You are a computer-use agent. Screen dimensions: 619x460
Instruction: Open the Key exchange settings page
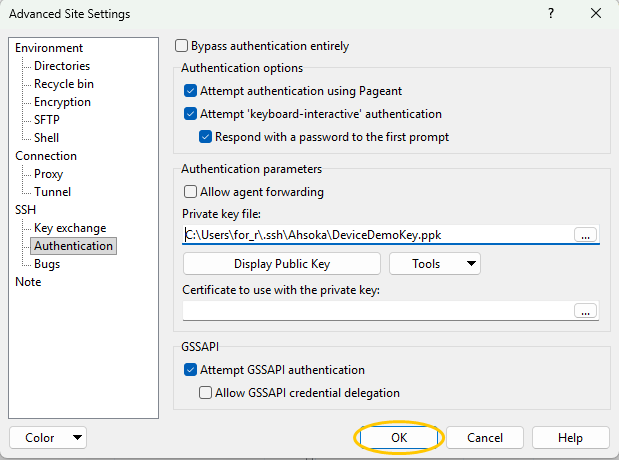(70, 228)
